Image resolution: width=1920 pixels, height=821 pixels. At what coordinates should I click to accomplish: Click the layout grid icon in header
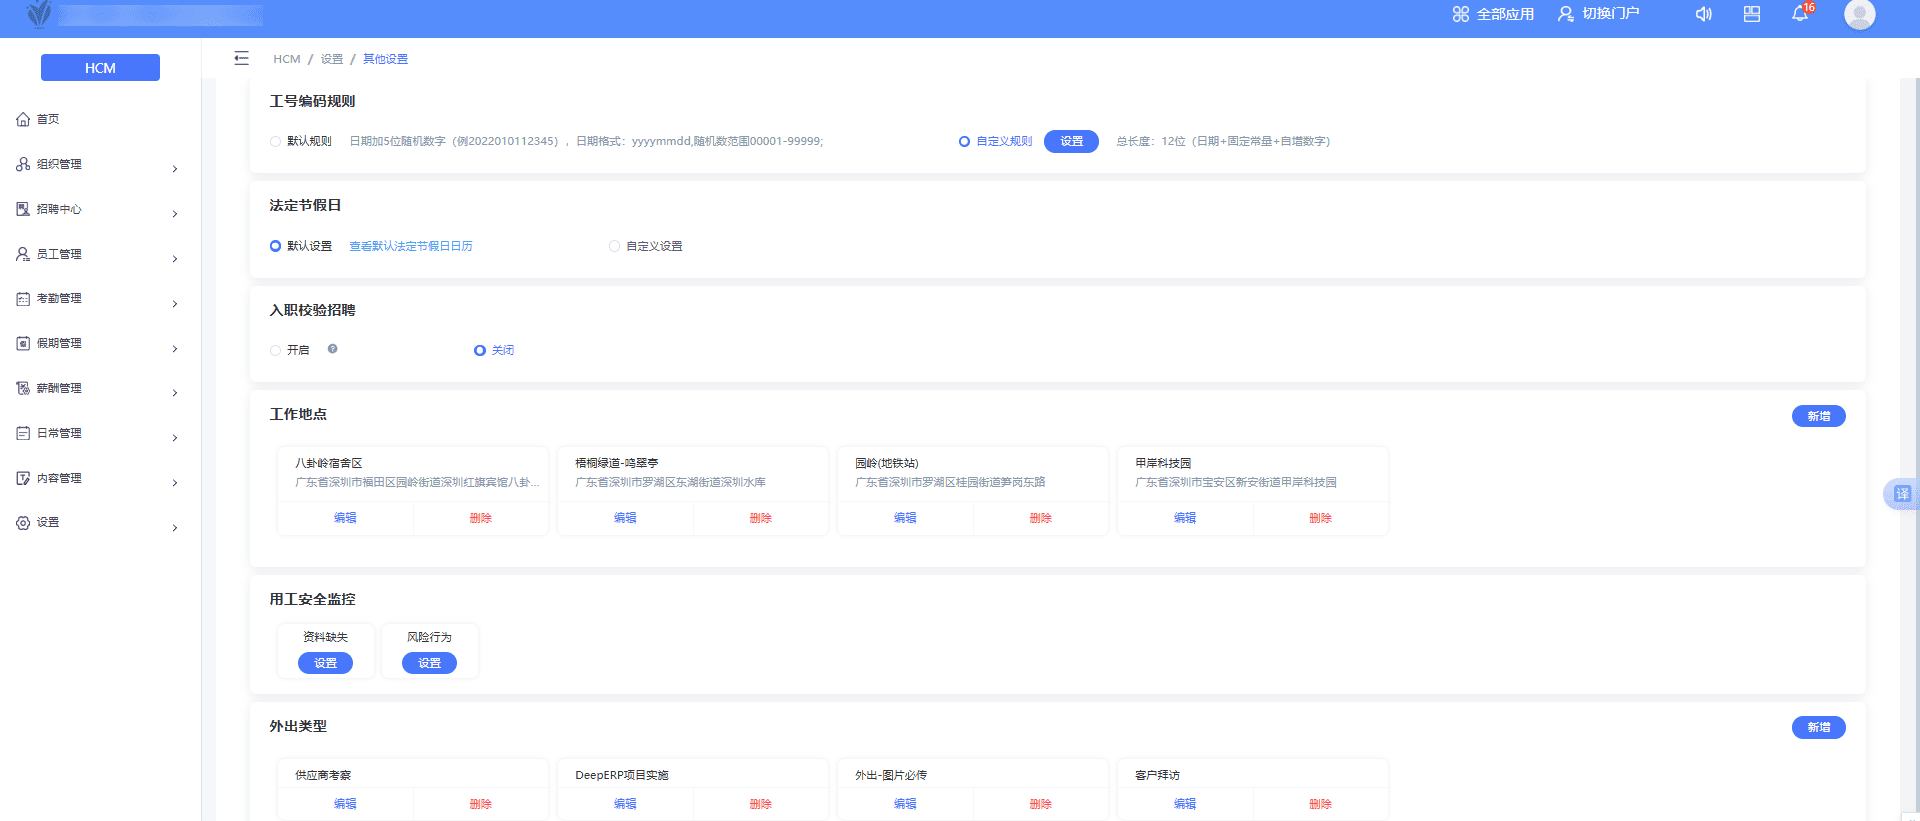(1752, 14)
